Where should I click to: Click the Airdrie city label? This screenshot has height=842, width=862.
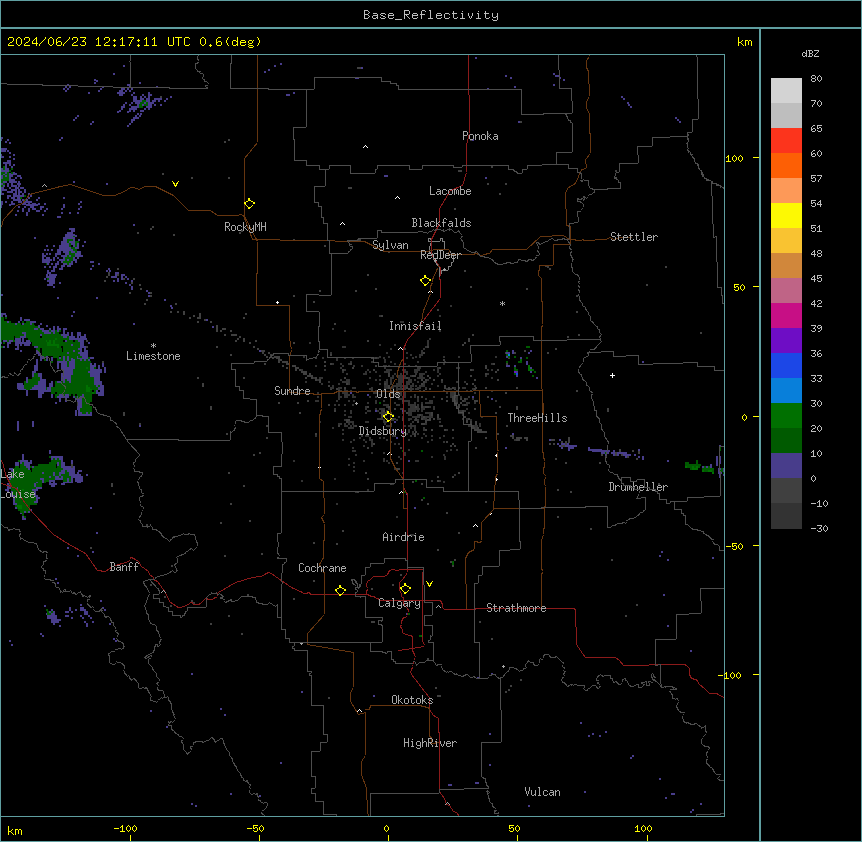(403, 537)
